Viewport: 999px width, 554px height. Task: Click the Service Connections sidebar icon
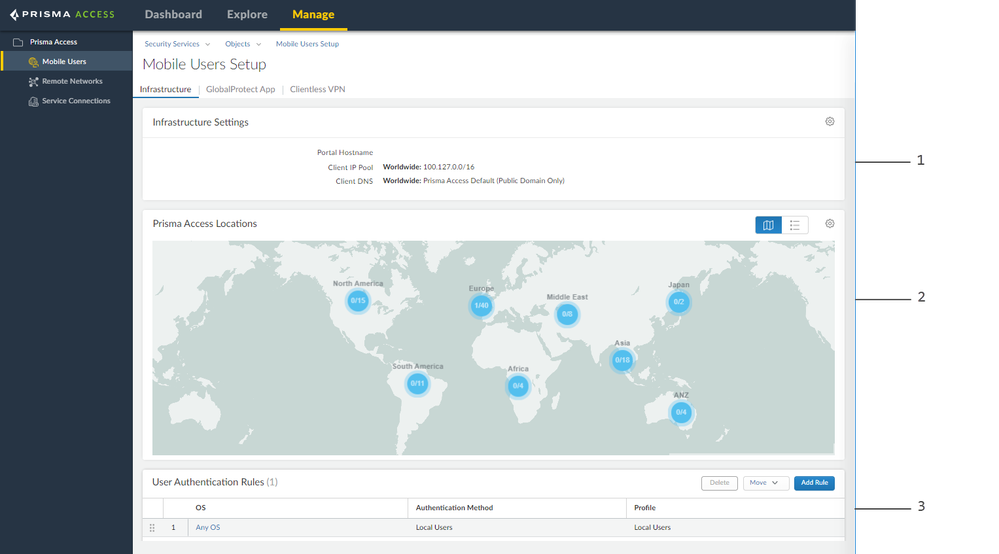pyautogui.click(x=33, y=101)
